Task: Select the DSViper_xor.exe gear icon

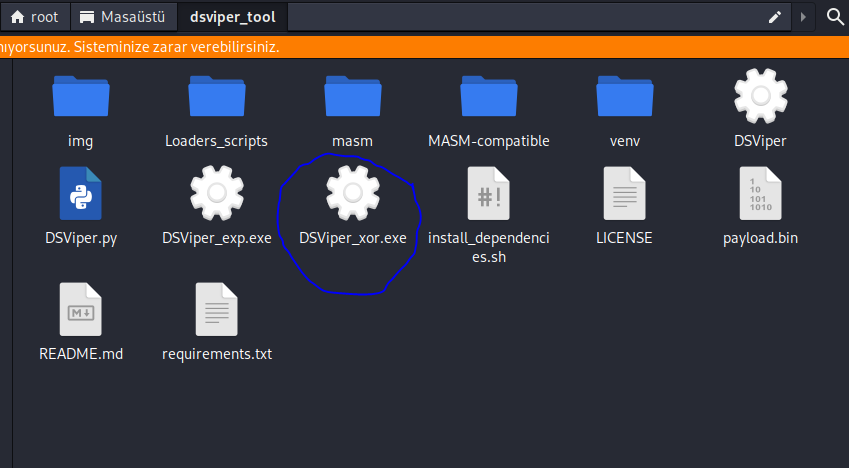Action: (x=352, y=193)
